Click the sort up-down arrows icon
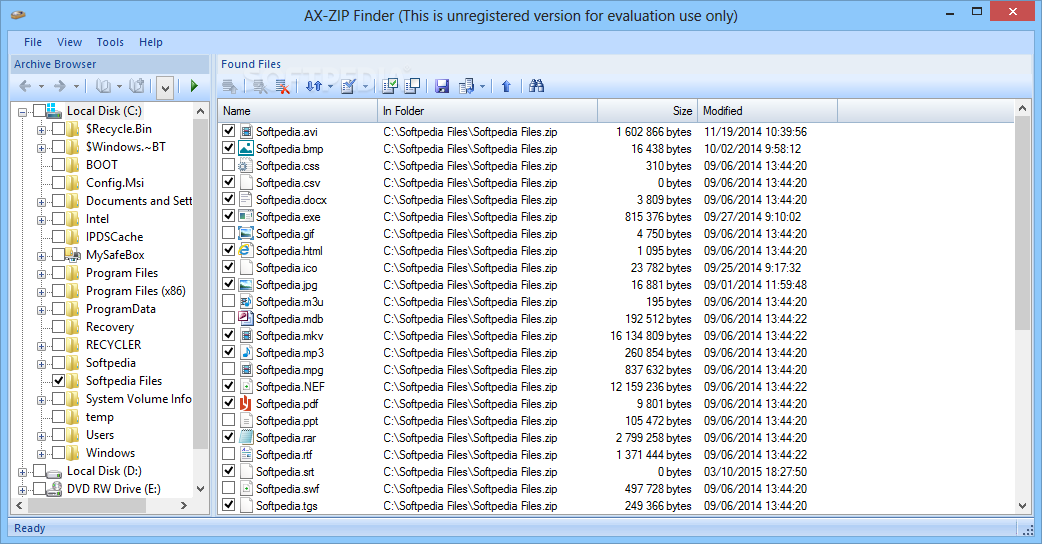The width and height of the screenshot is (1042, 544). (x=314, y=86)
